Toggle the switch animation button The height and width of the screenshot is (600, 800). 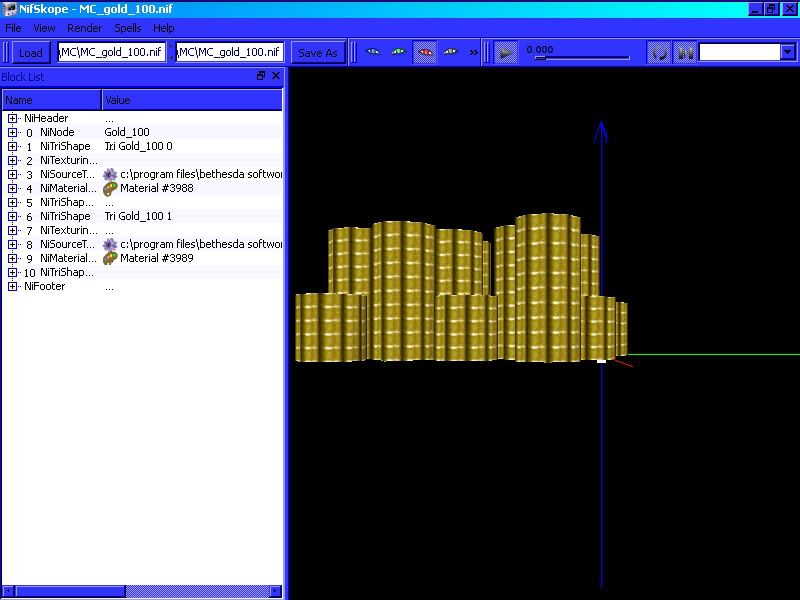tap(685, 53)
